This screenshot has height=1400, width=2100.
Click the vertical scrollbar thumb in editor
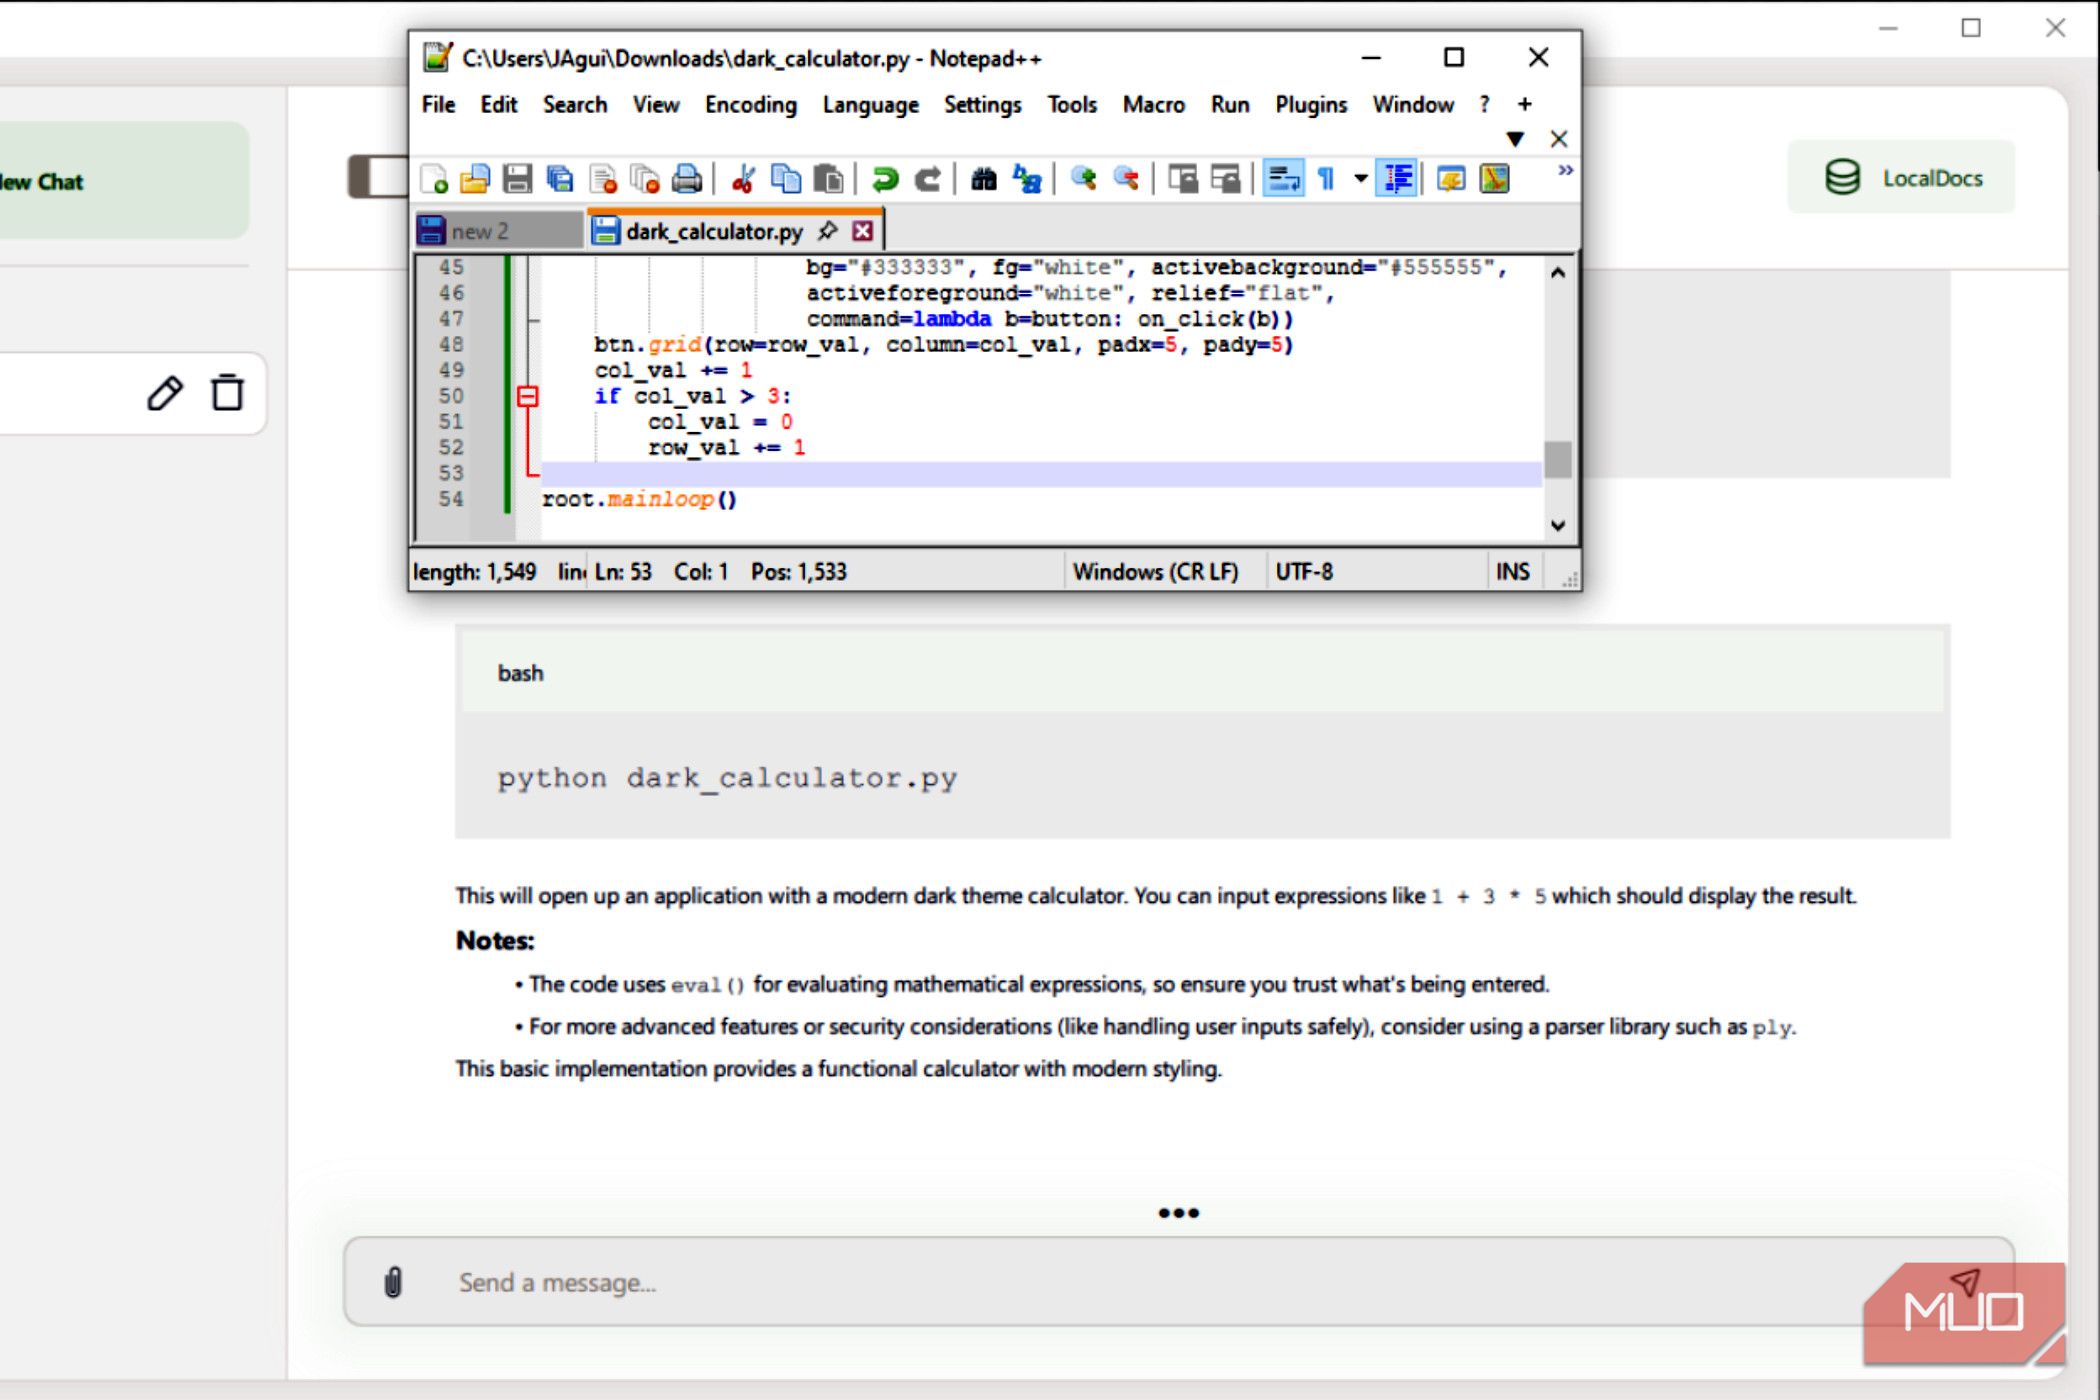click(1558, 460)
